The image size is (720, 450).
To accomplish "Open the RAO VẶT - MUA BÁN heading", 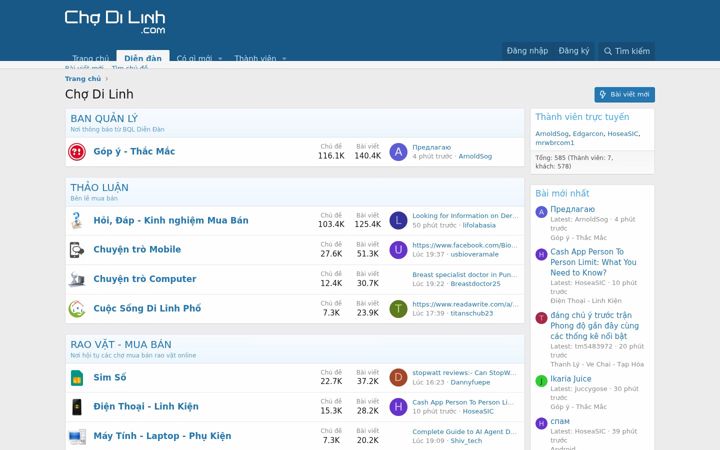I will [x=121, y=344].
